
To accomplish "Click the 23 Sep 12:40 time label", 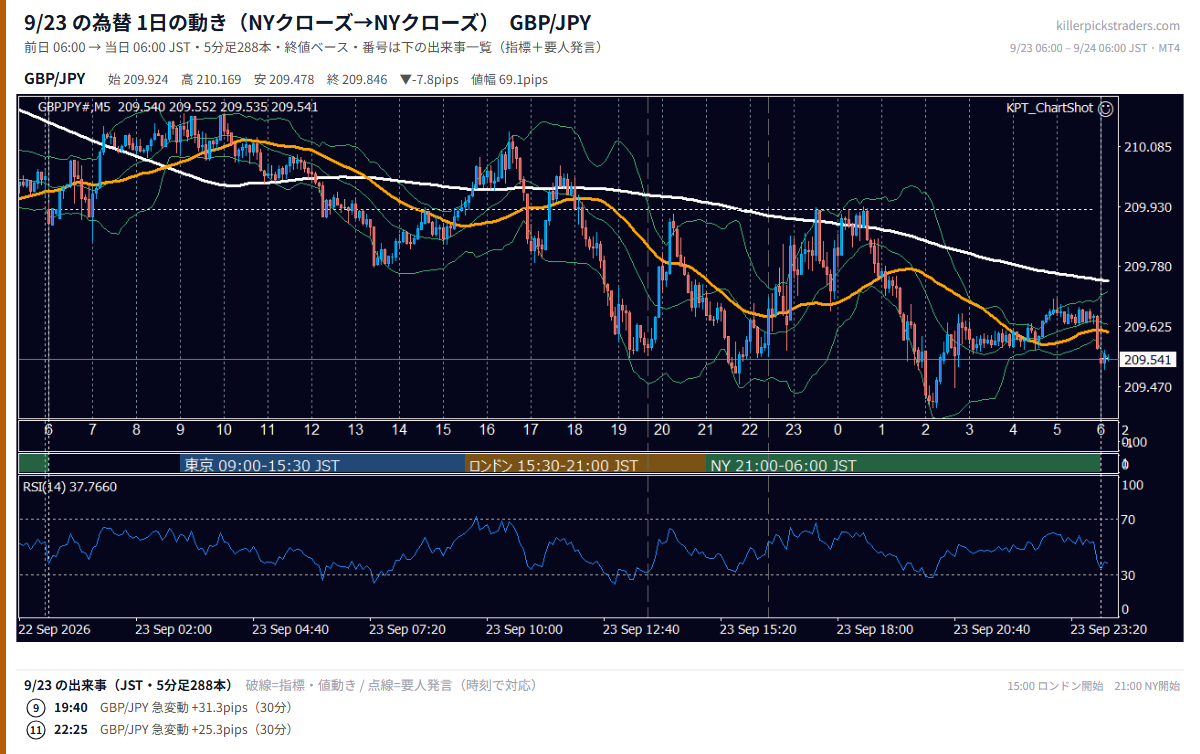I will 641,630.
